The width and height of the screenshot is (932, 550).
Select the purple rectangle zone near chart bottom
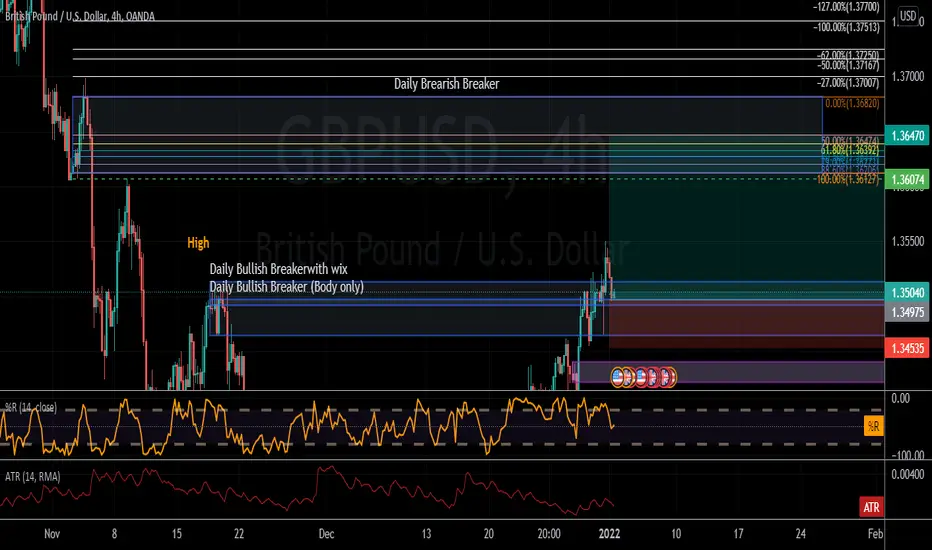(x=728, y=372)
